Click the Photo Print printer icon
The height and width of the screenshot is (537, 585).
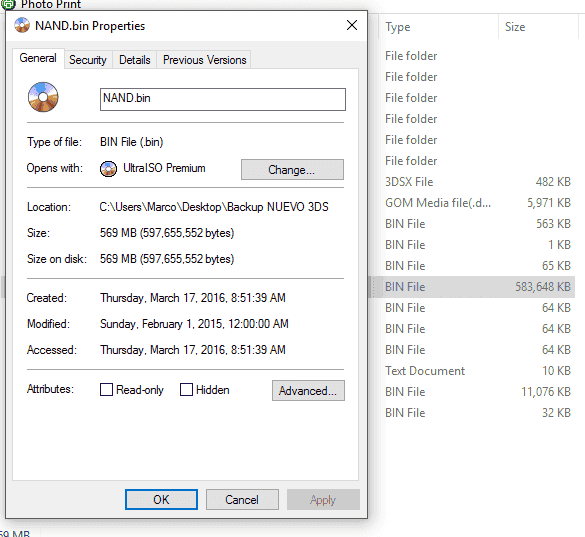[x=8, y=4]
